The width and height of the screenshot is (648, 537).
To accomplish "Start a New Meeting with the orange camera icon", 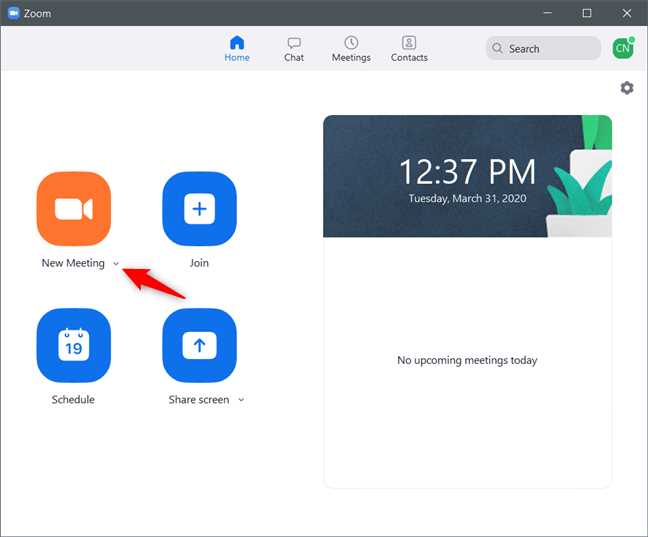I will pos(74,209).
